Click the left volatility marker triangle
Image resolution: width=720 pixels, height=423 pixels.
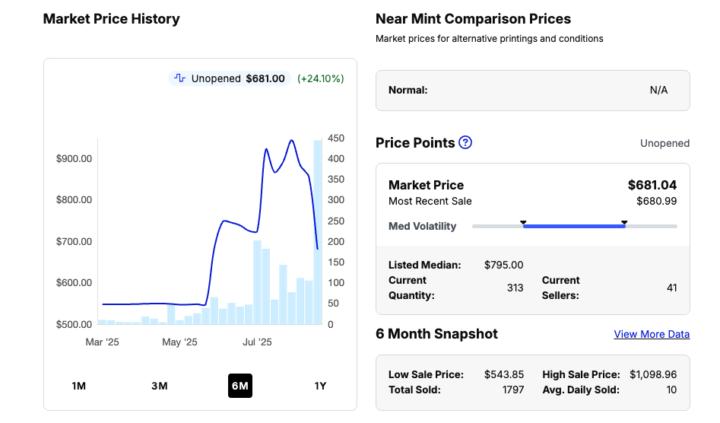(x=523, y=222)
